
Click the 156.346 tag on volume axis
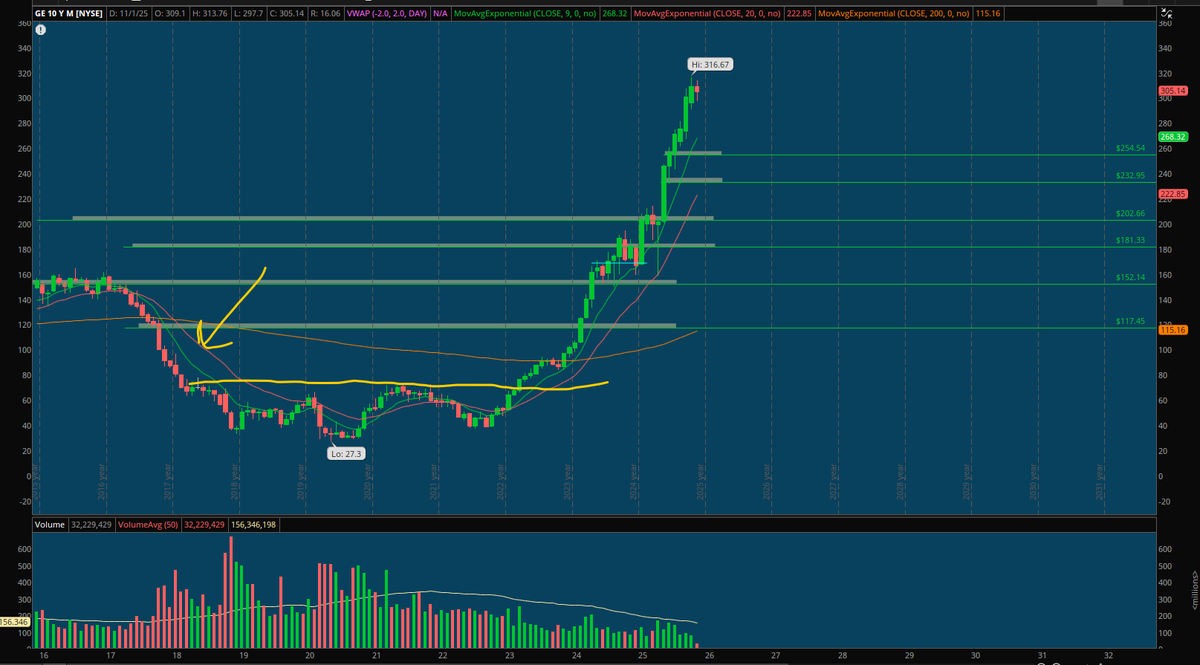pyautogui.click(x=15, y=621)
